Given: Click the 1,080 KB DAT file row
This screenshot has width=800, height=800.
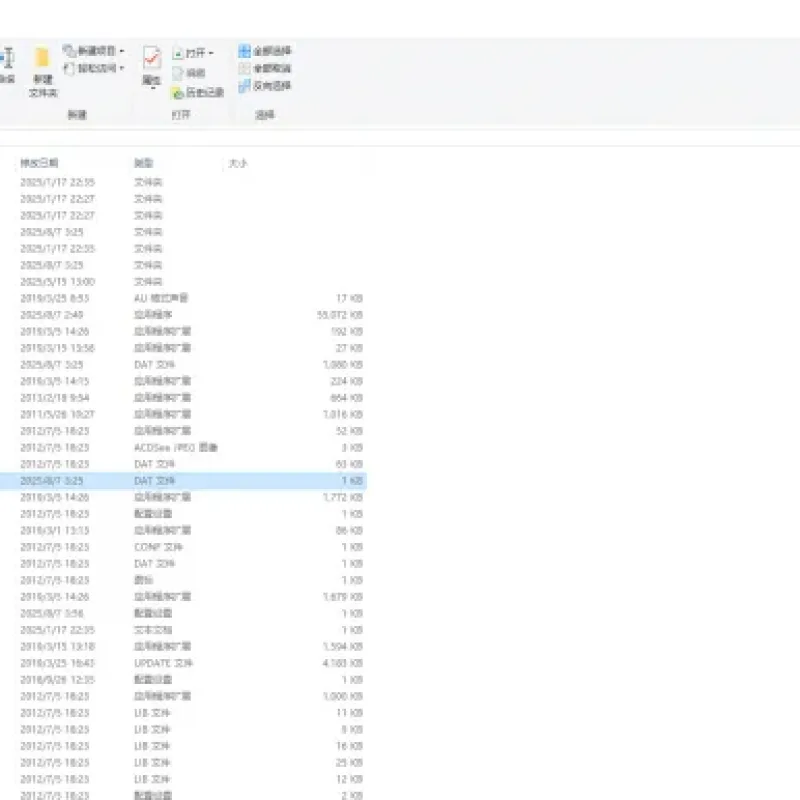Looking at the screenshot, I should (183, 365).
